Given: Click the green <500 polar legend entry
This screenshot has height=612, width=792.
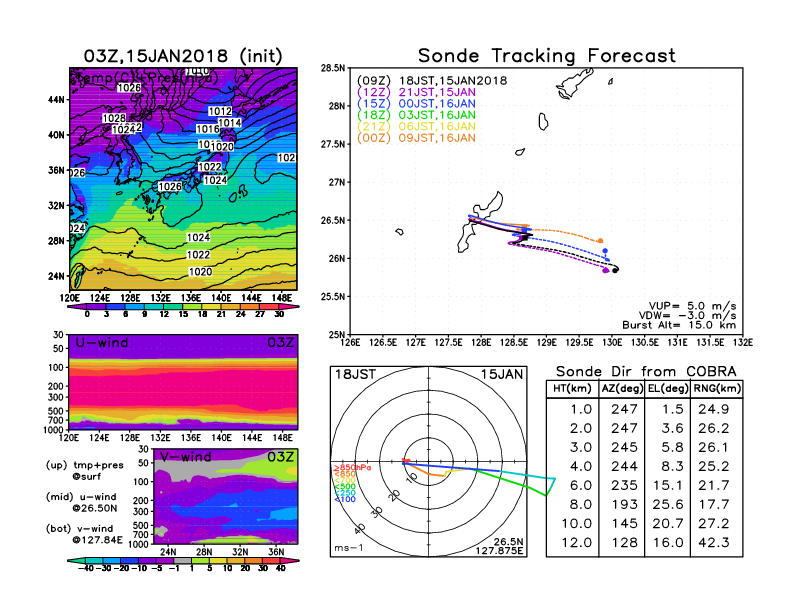Looking at the screenshot, I should click(x=344, y=487).
